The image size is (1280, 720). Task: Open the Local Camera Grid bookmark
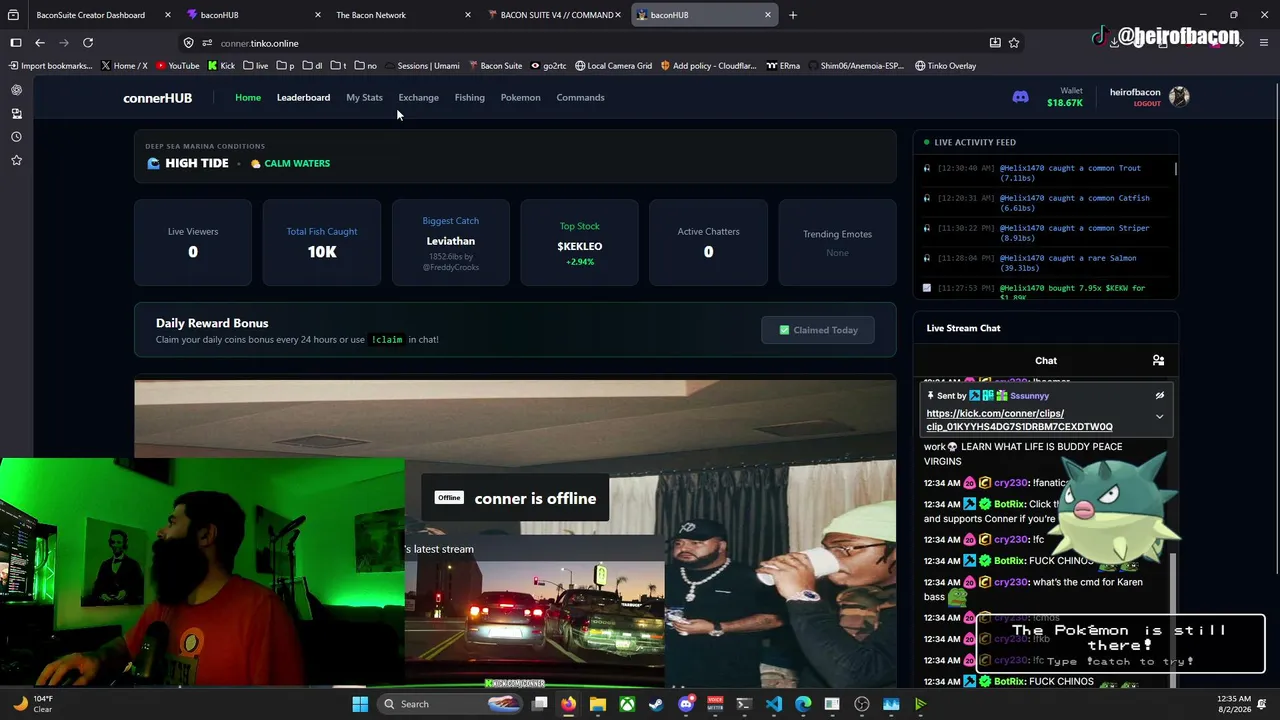(613, 66)
